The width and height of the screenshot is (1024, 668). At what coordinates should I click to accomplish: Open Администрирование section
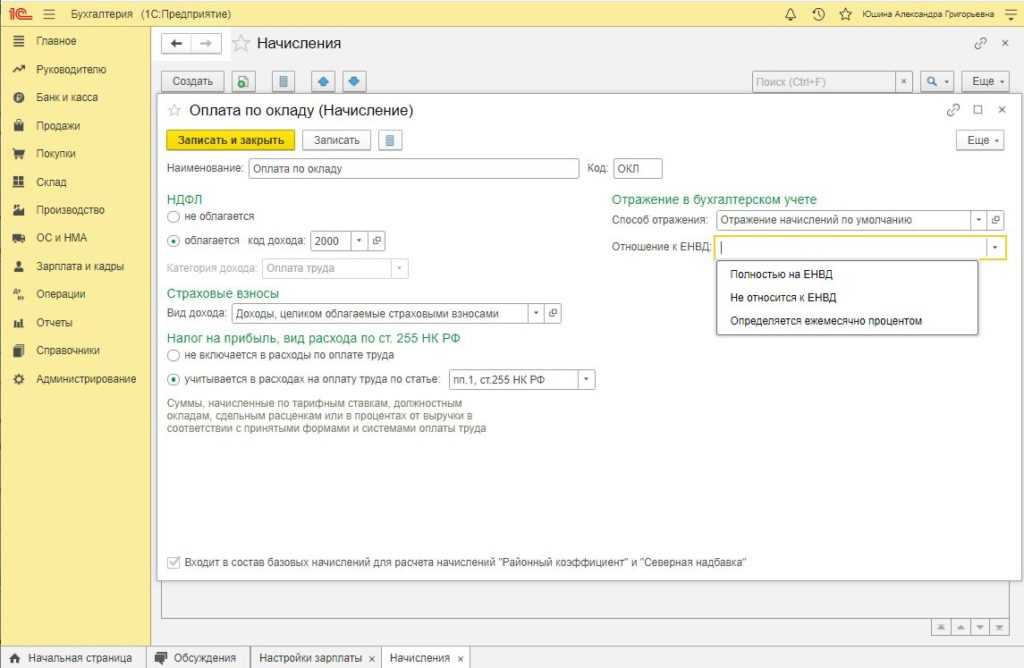(x=86, y=379)
